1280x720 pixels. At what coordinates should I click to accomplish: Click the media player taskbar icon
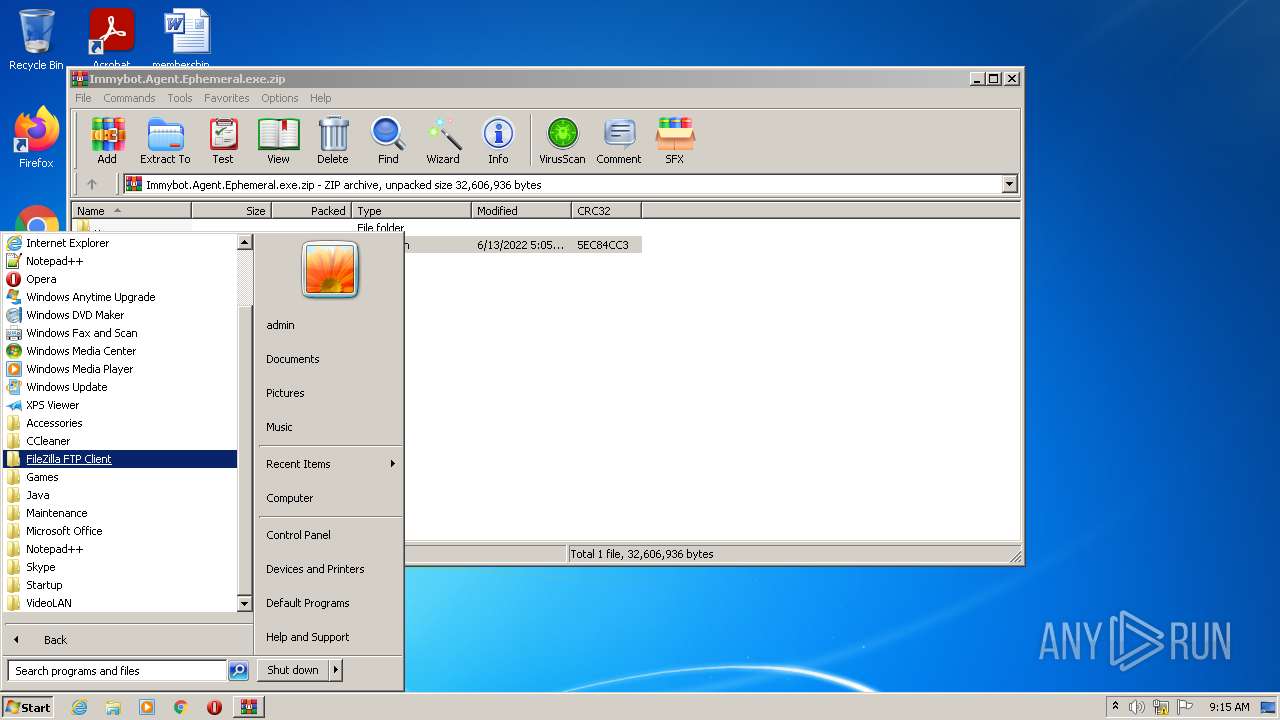[x=147, y=707]
